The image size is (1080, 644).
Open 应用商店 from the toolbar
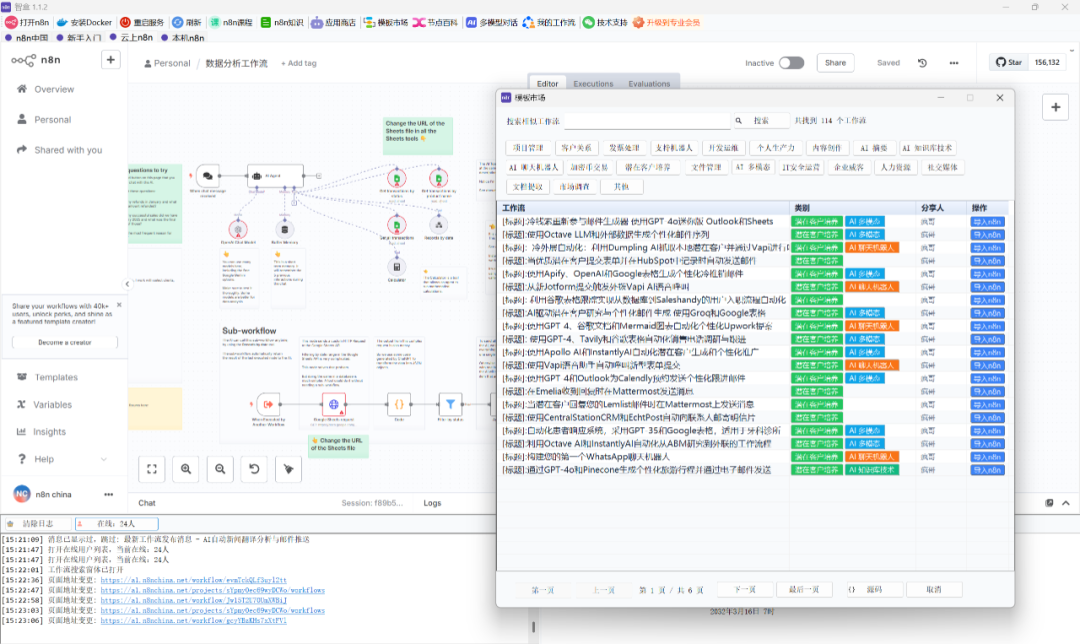pos(317,22)
